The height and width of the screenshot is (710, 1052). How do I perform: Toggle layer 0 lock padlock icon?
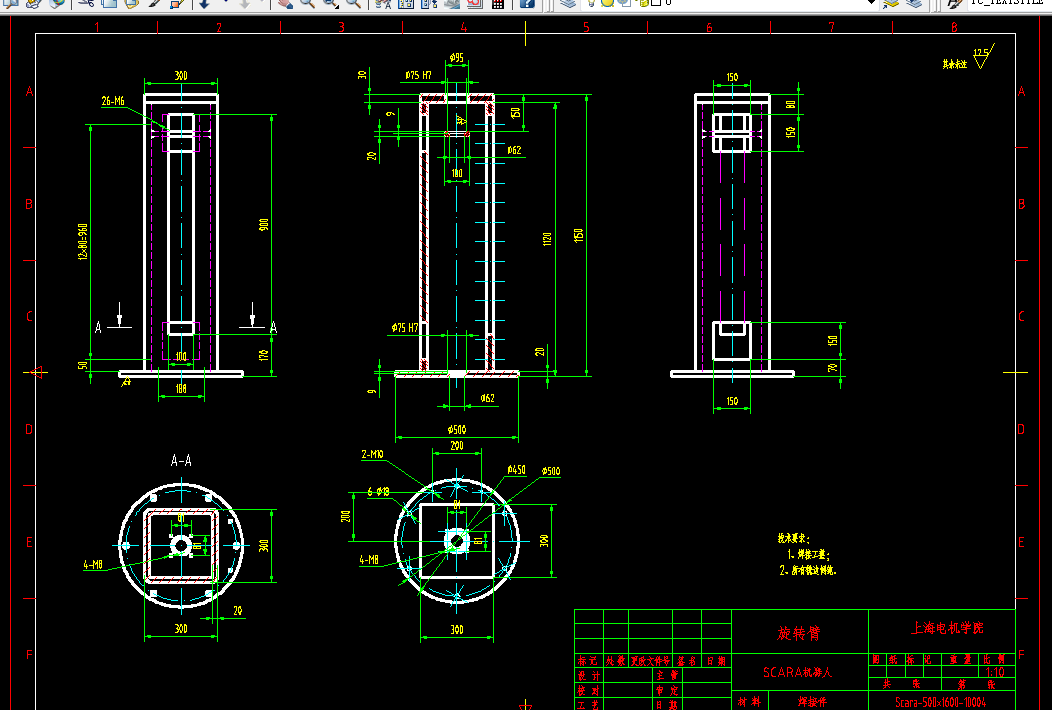point(643,3)
